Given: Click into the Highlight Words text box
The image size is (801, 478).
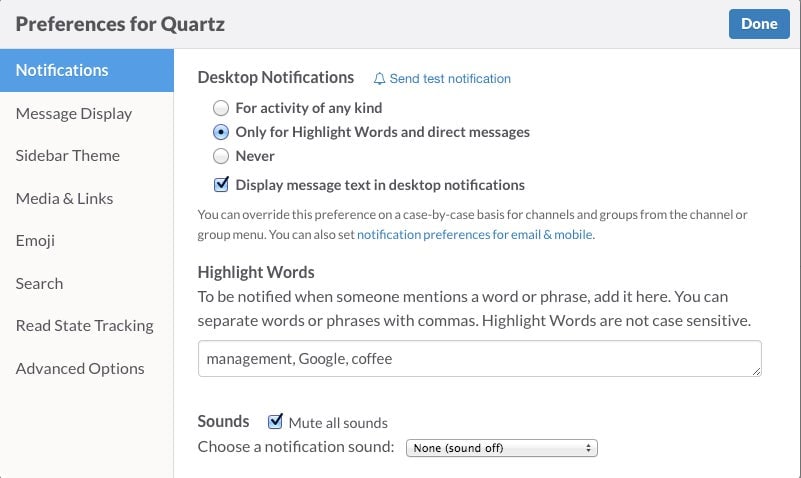Looking at the screenshot, I should tap(480, 358).
